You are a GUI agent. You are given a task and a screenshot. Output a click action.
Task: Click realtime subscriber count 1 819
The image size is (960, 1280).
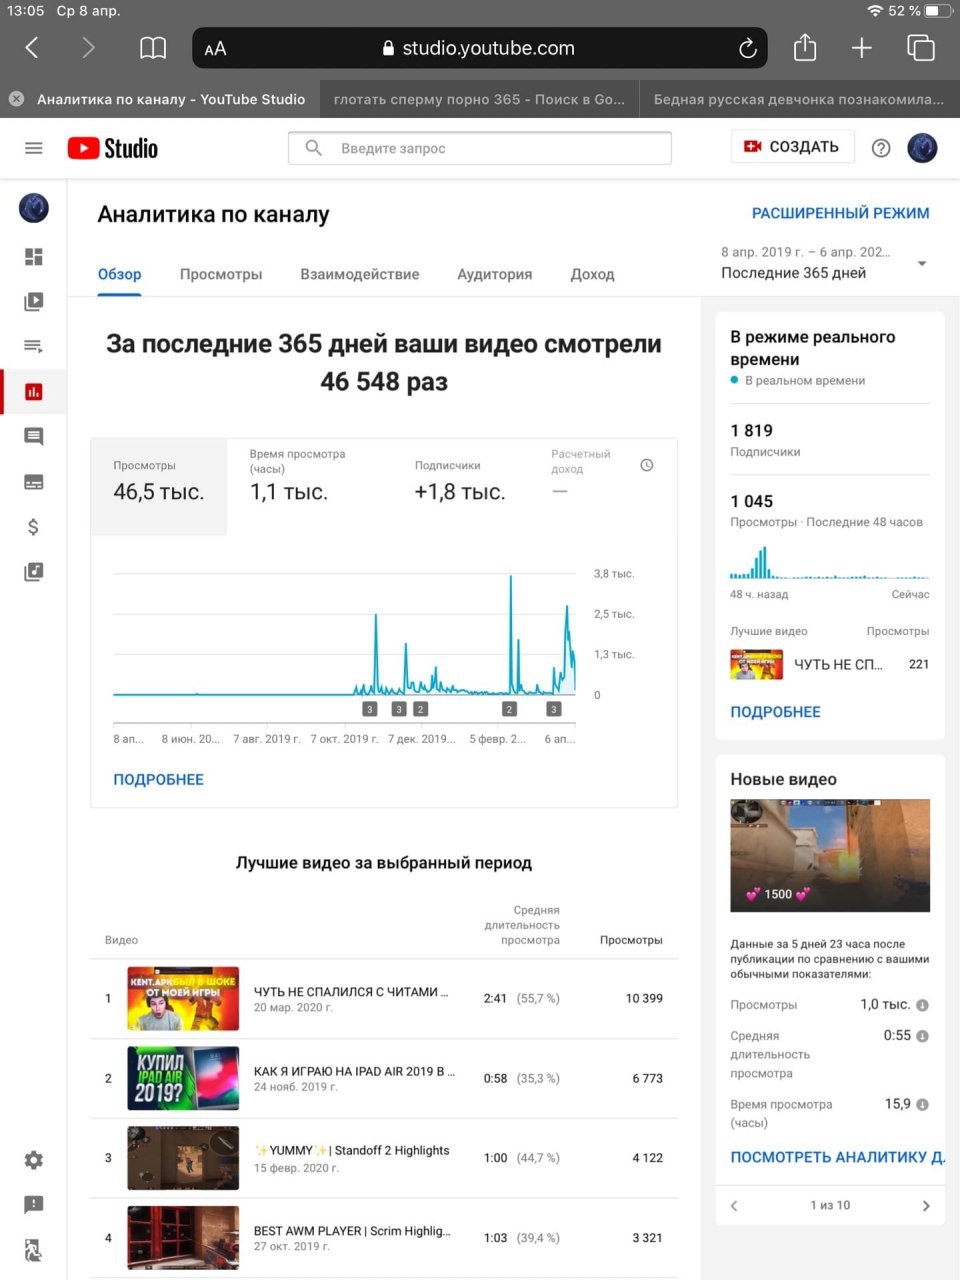[752, 430]
